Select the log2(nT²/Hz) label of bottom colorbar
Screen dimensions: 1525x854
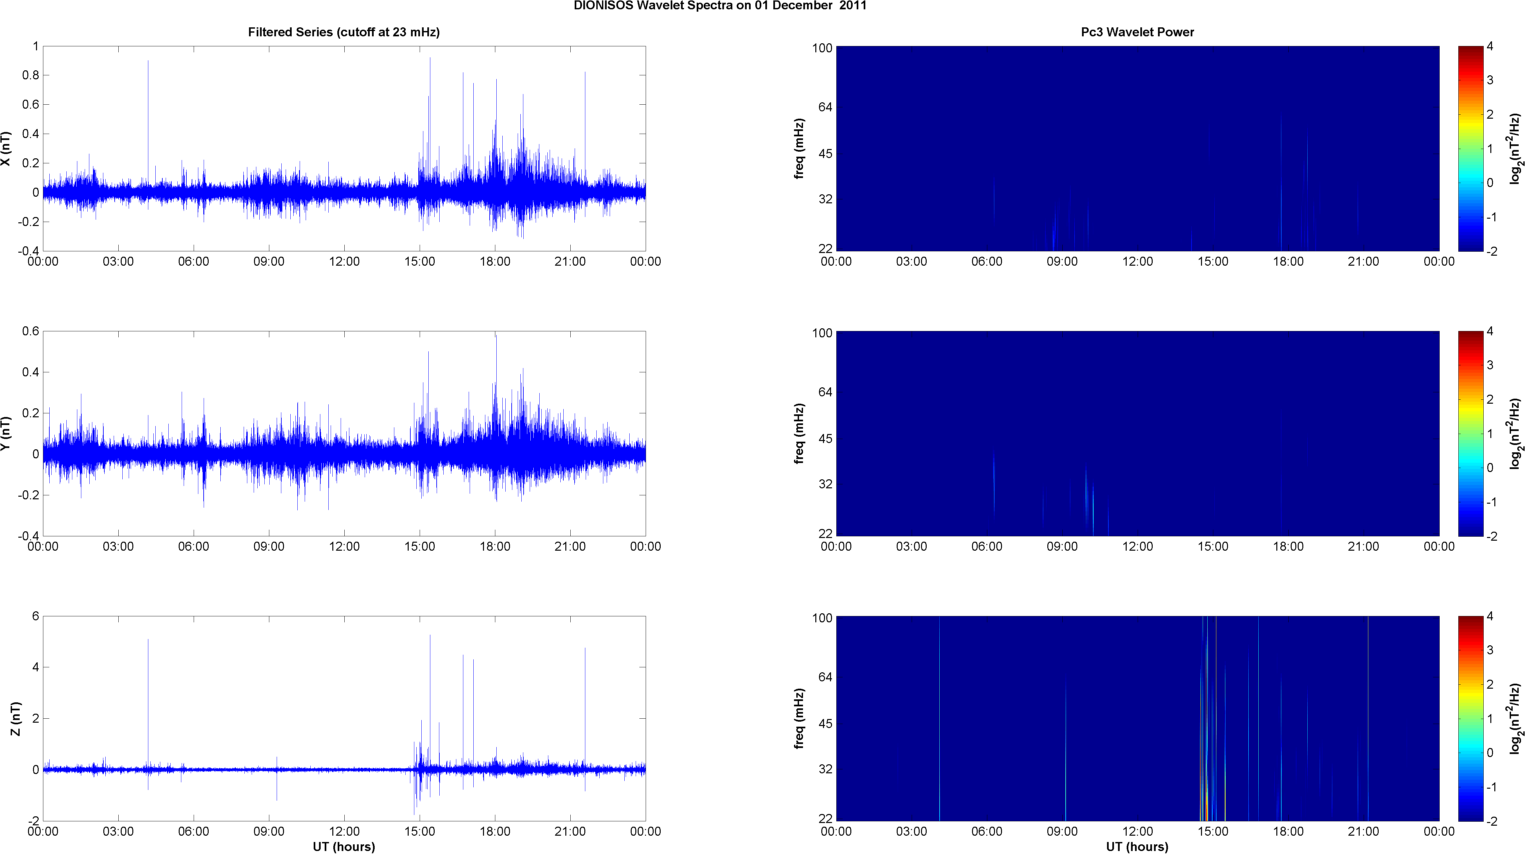pyautogui.click(x=1515, y=718)
